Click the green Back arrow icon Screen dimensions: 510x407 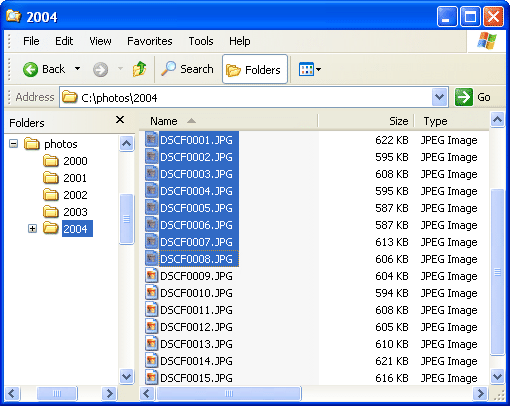(x=30, y=70)
